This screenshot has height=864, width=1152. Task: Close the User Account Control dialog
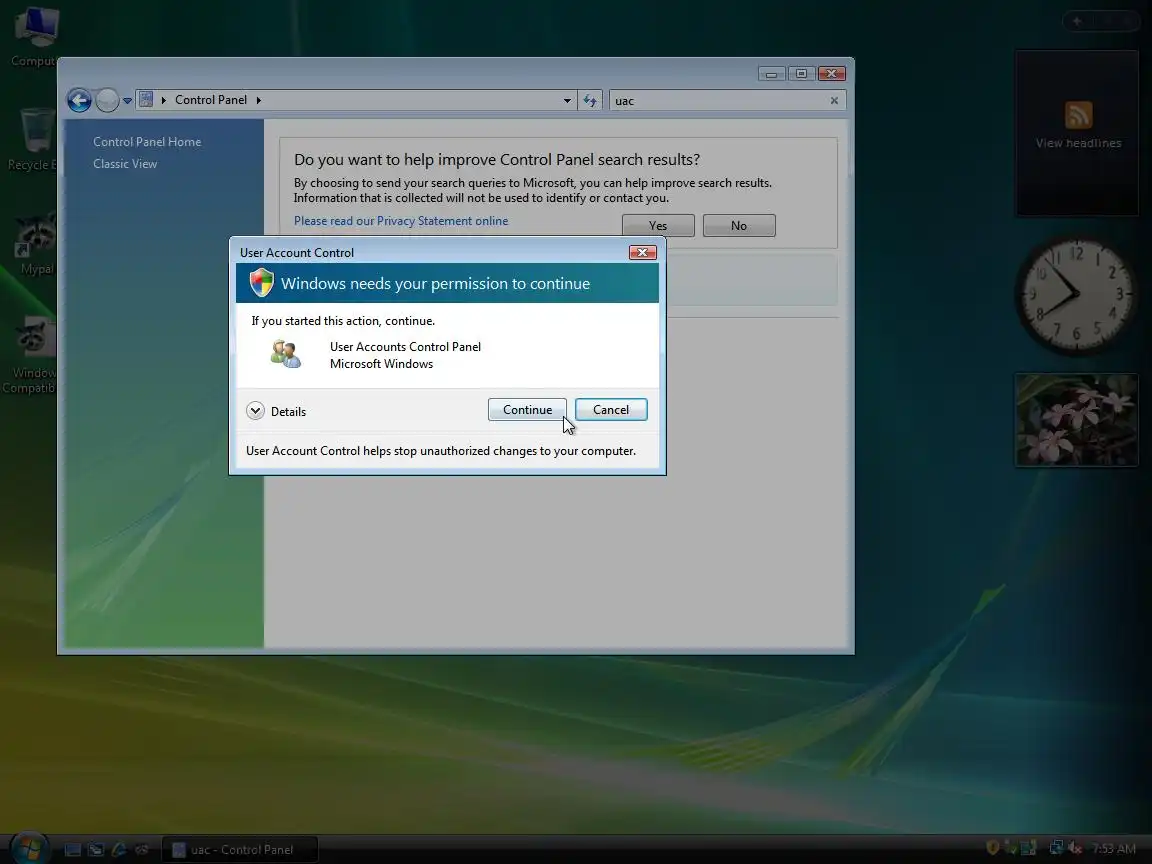642,253
